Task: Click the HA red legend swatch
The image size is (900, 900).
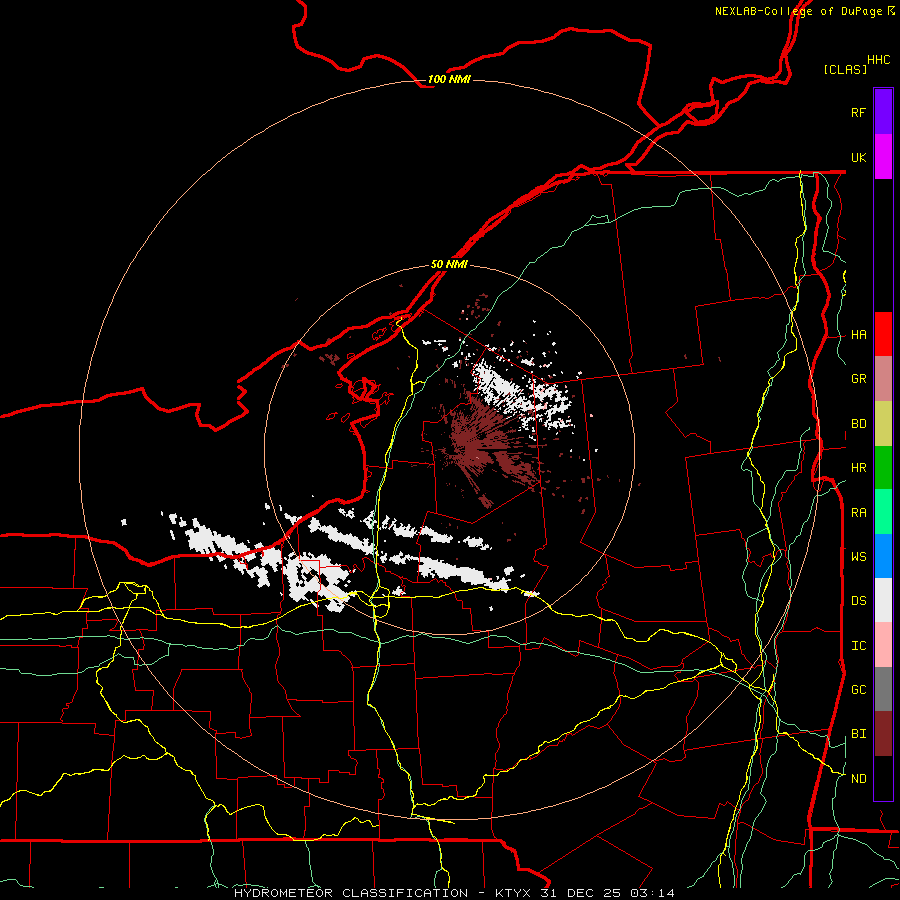Action: 883,334
